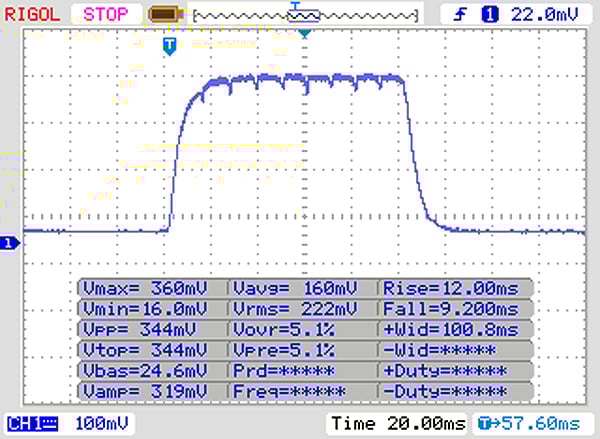Click the waveform memory position overview bar

[305, 16]
